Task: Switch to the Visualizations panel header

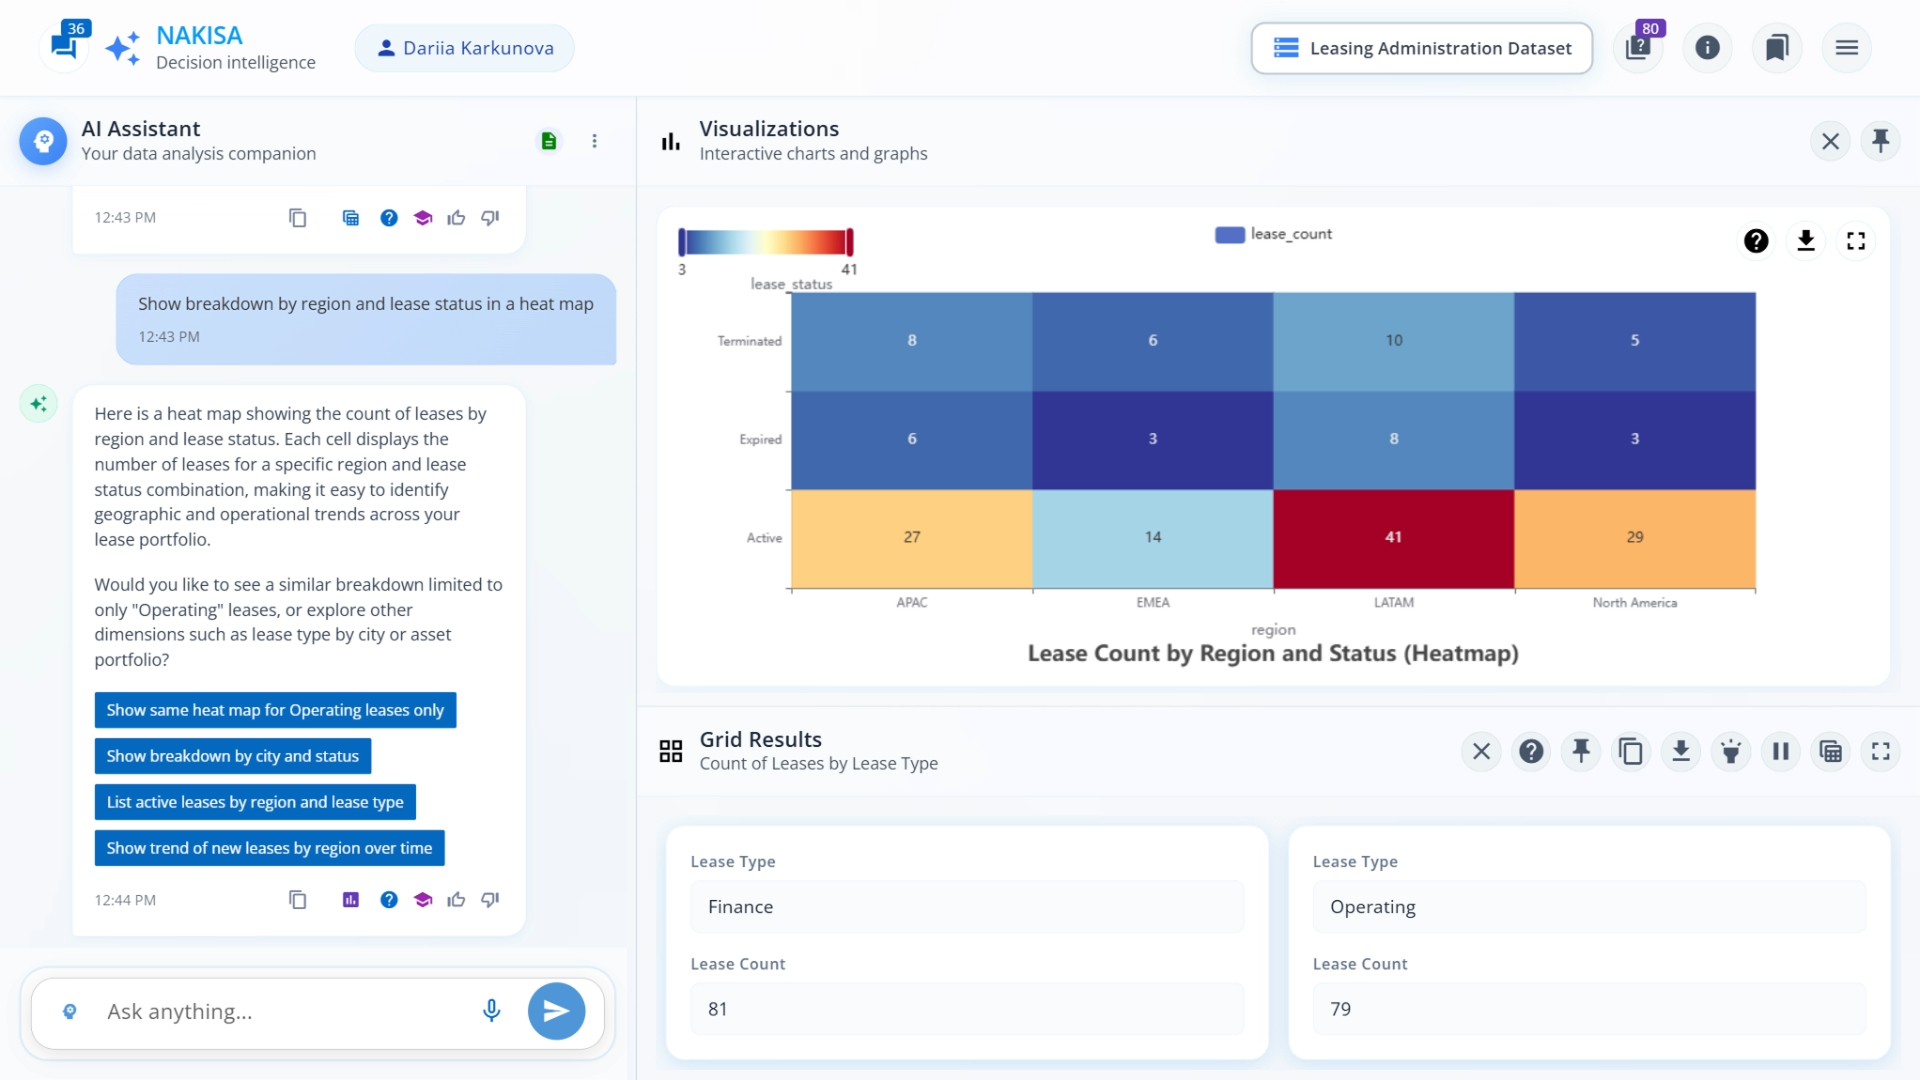Action: point(769,128)
